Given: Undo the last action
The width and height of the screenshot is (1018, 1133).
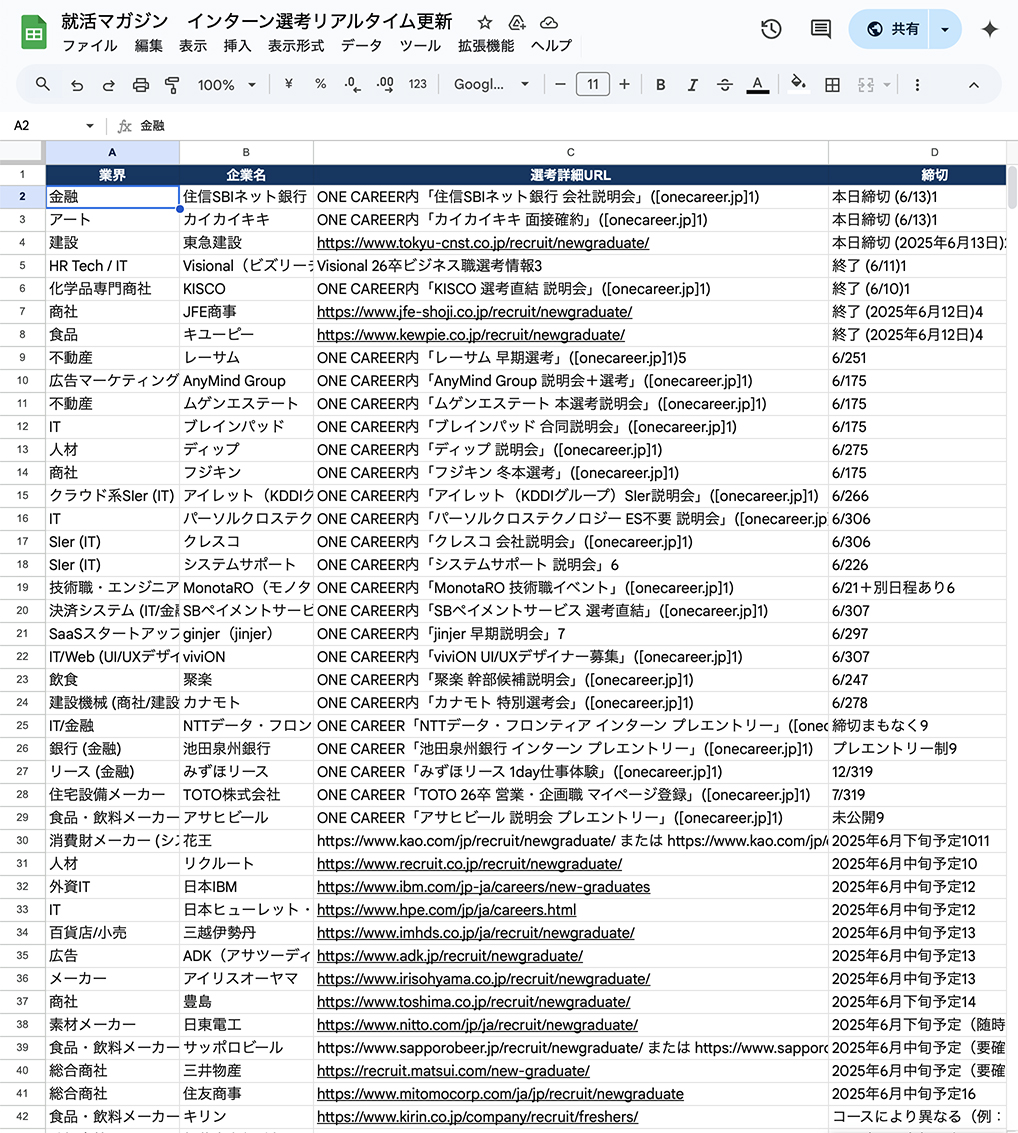Looking at the screenshot, I should (77, 85).
